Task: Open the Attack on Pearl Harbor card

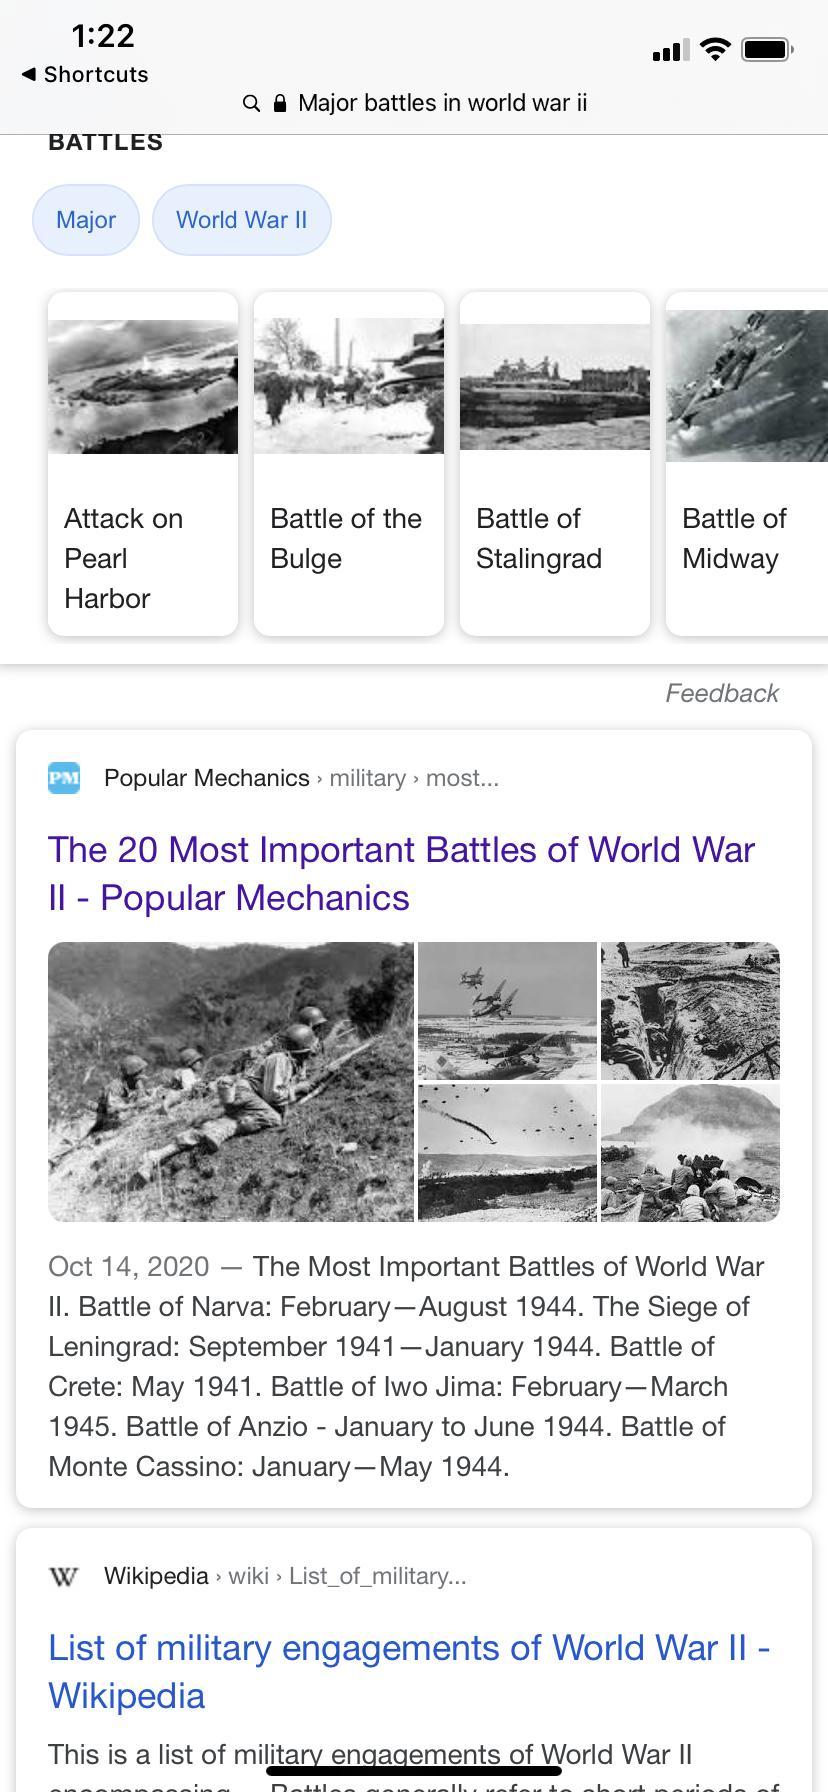Action: pyautogui.click(x=143, y=464)
